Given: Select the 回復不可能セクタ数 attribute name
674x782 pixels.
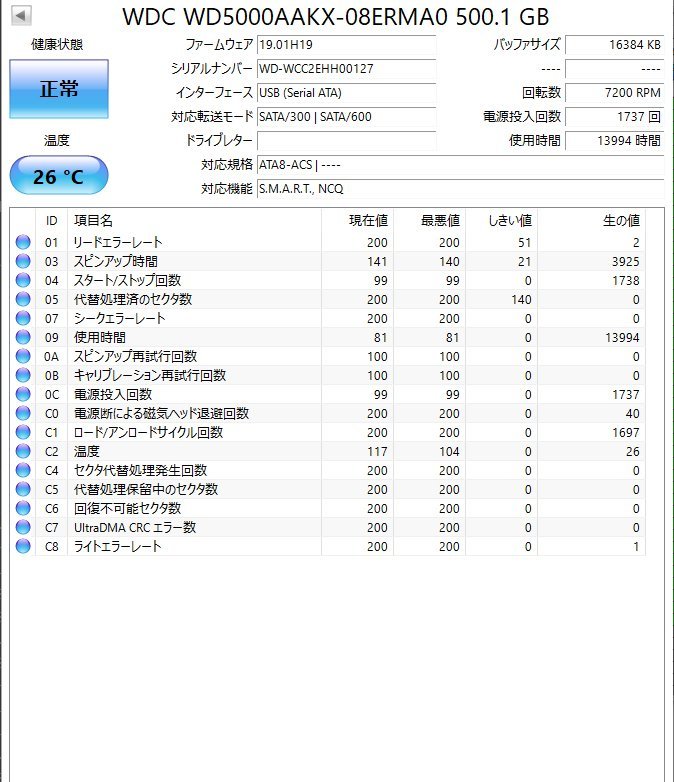Looking at the screenshot, I should coord(127,508).
